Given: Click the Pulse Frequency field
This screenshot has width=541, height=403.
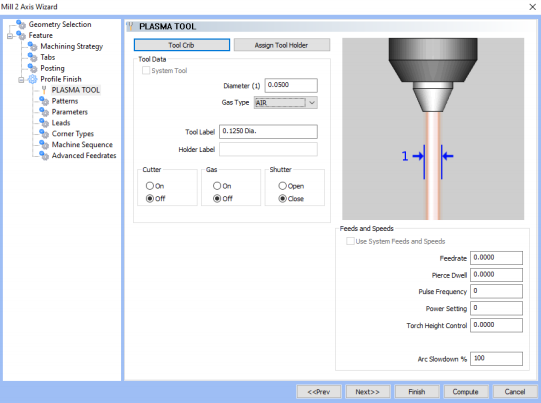Looking at the screenshot, I should 496,291.
